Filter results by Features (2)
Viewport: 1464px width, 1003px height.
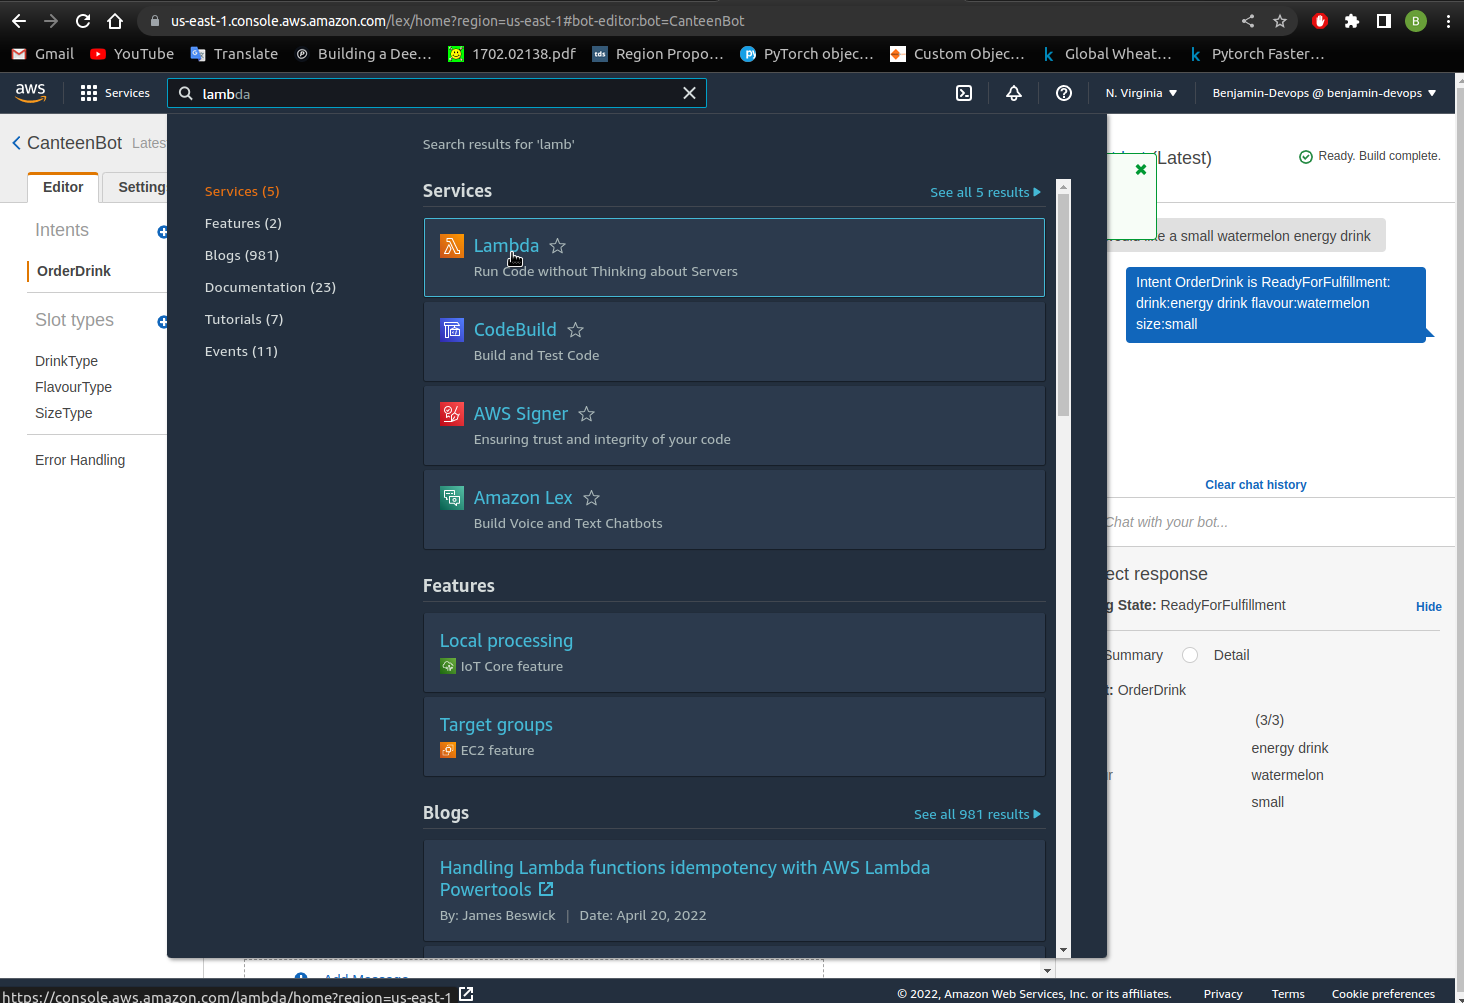click(x=243, y=223)
